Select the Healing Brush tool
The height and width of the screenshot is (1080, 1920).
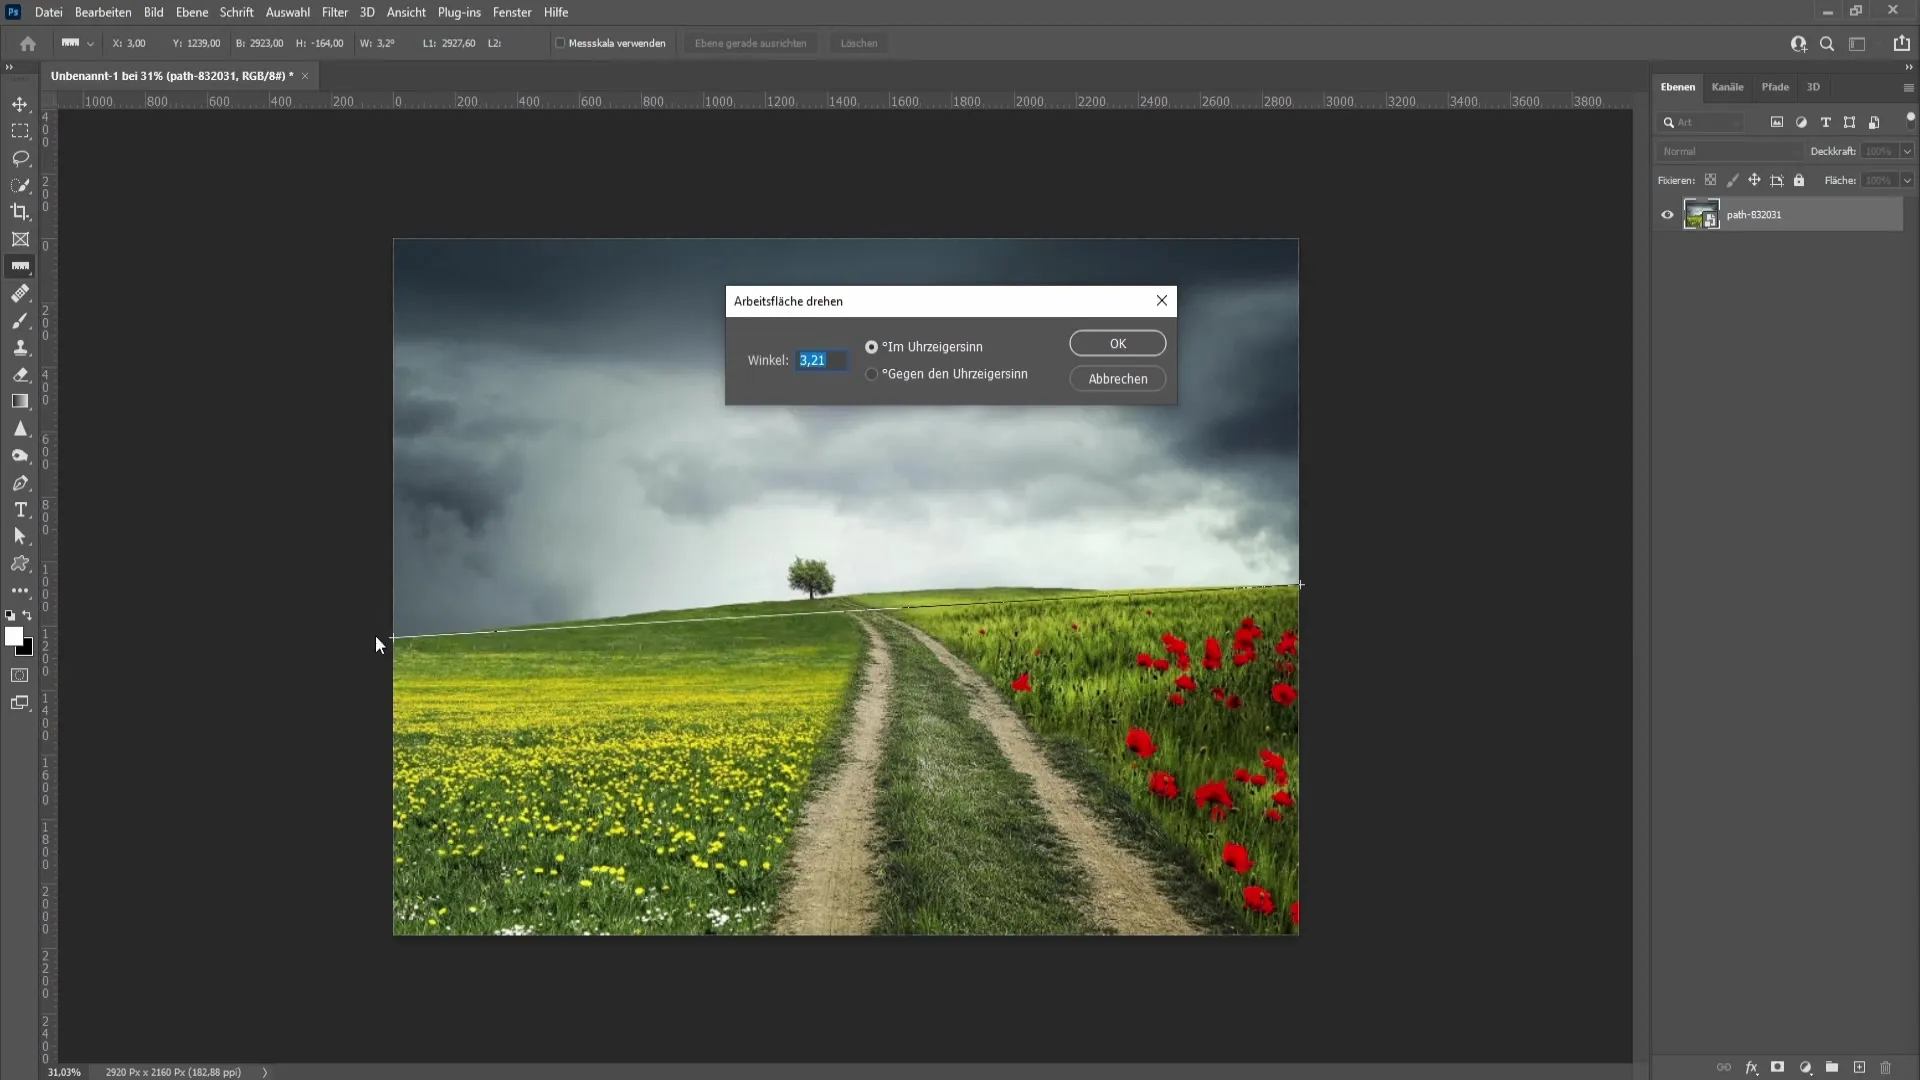(x=20, y=293)
